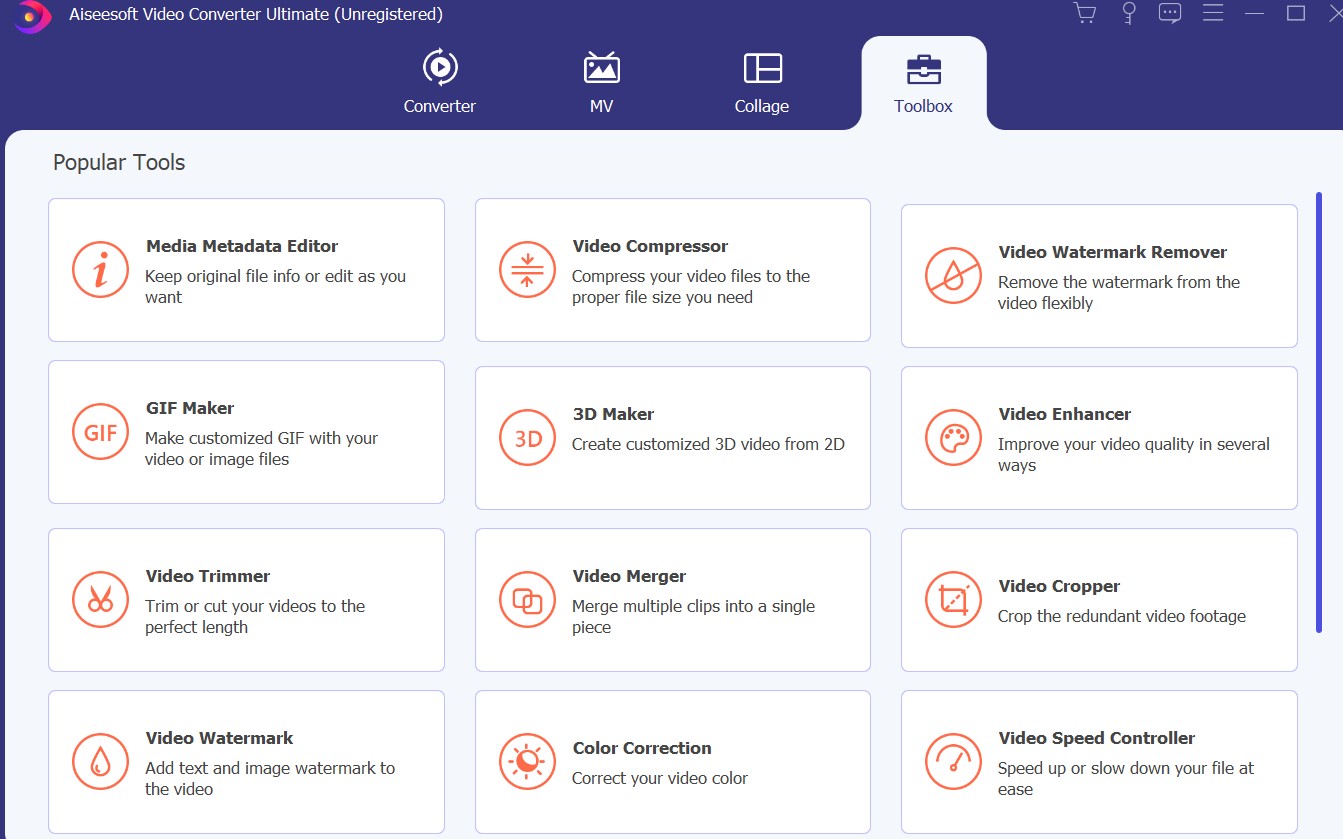Viewport: 1343px width, 839px height.
Task: Open Video Watermark Remover title
Action: (x=1112, y=252)
